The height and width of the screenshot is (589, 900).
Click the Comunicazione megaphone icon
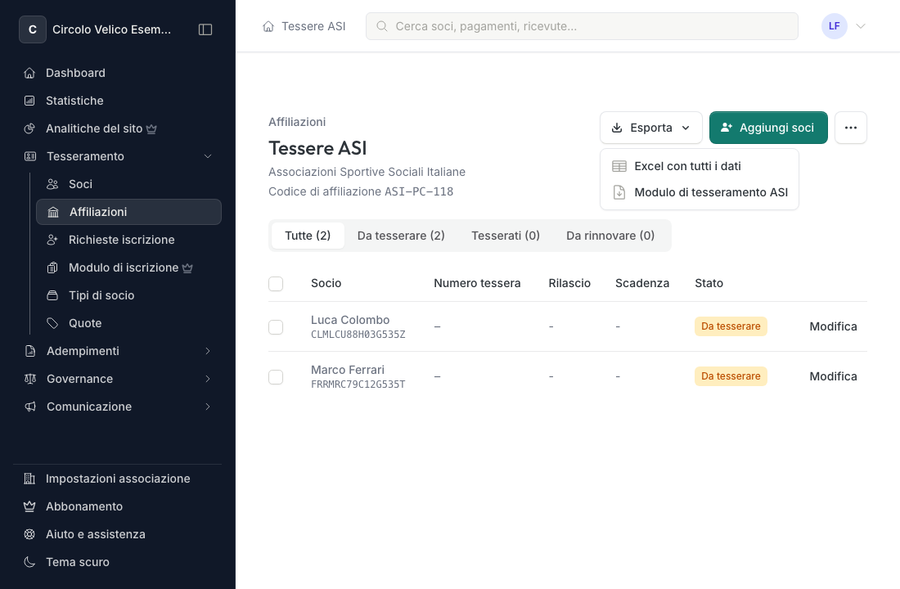point(30,406)
